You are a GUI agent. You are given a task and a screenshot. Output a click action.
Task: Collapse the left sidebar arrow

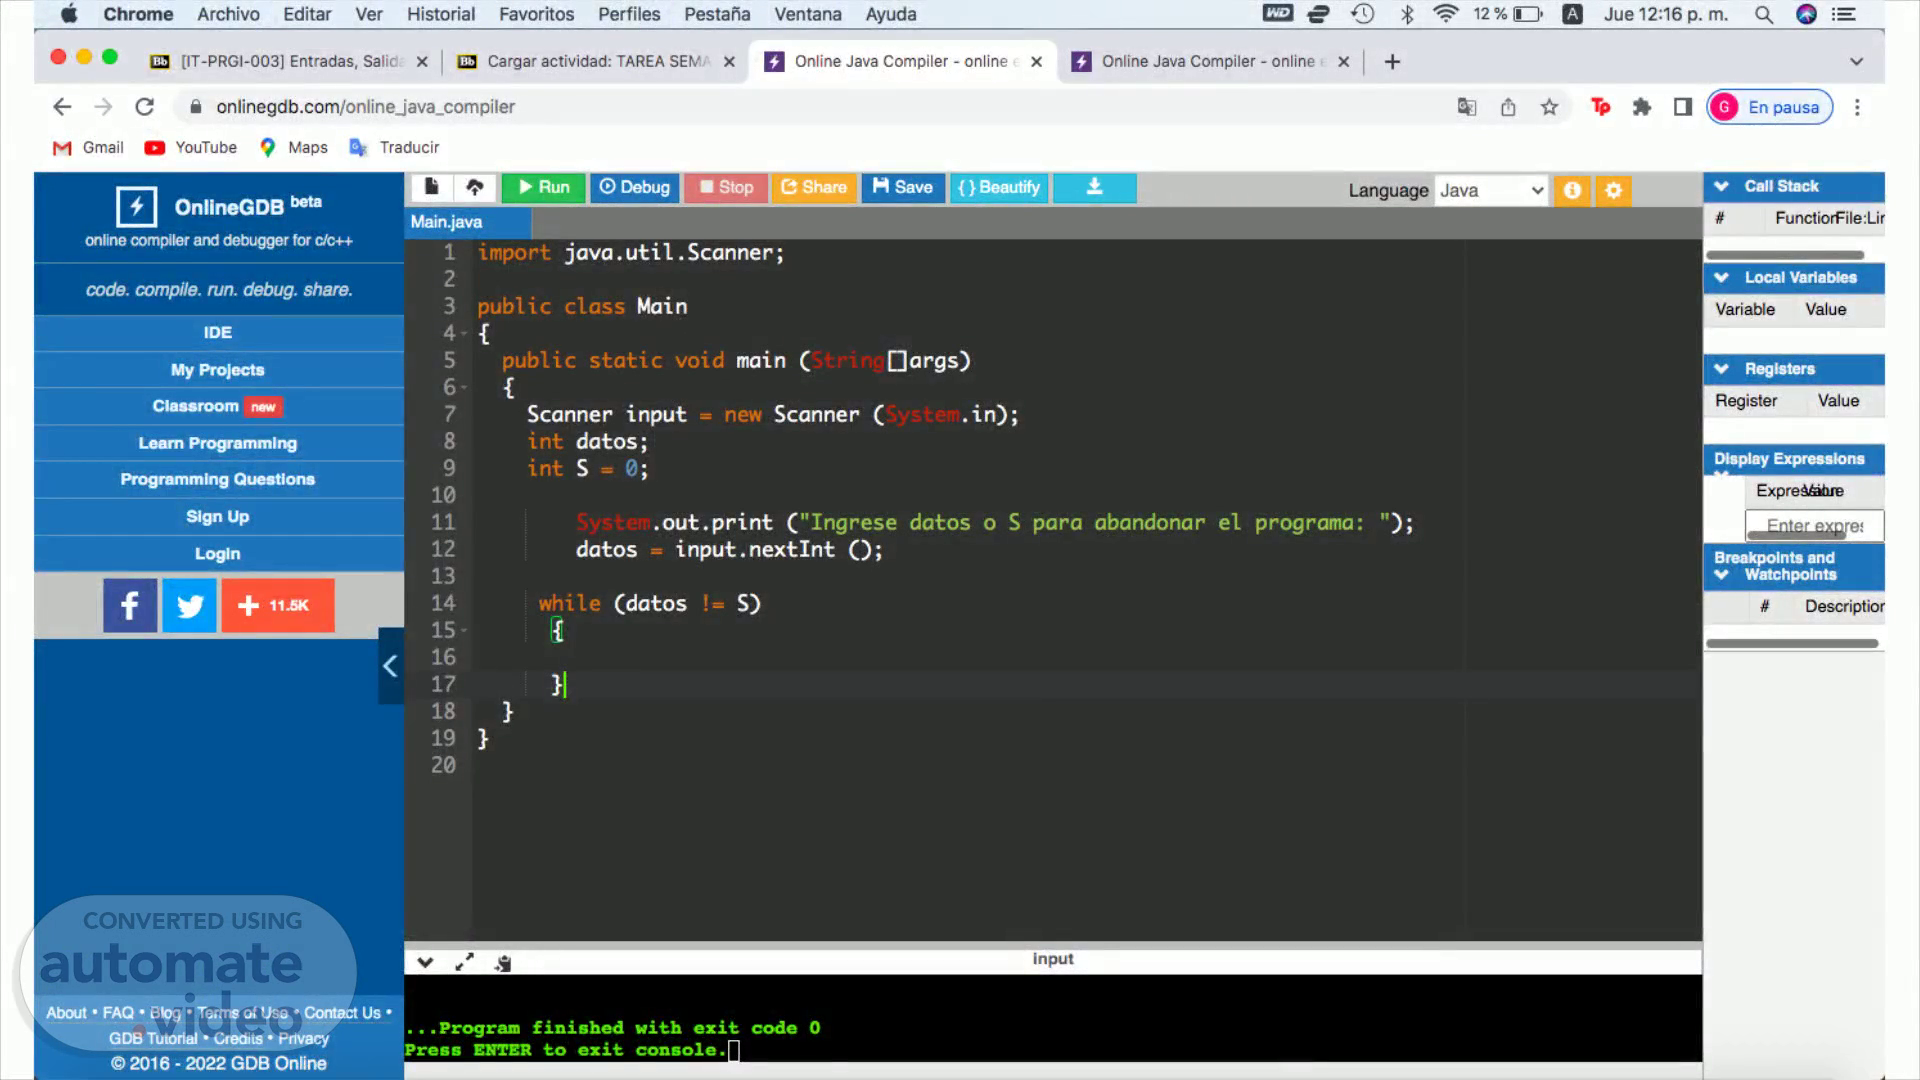[x=390, y=666]
